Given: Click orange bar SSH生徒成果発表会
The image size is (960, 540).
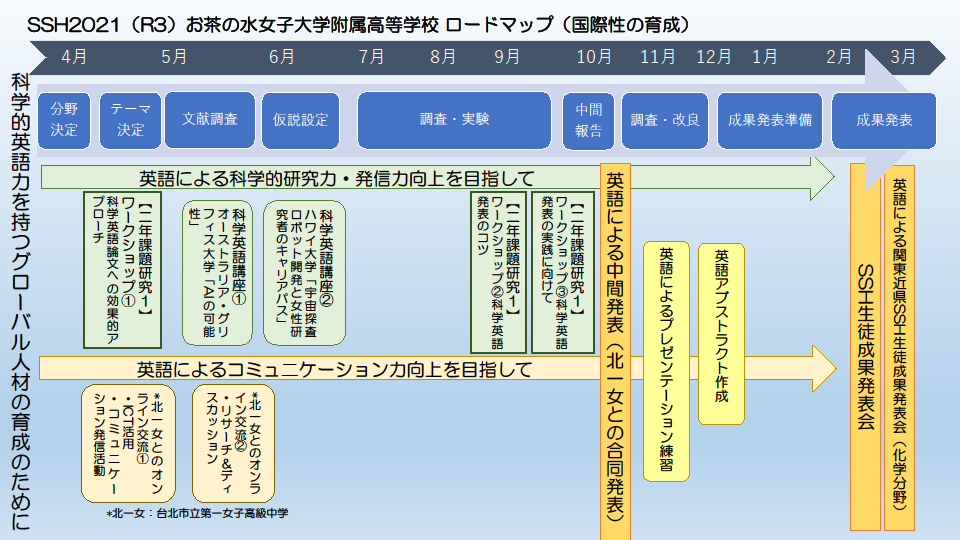Looking at the screenshot, I should click(x=865, y=347).
